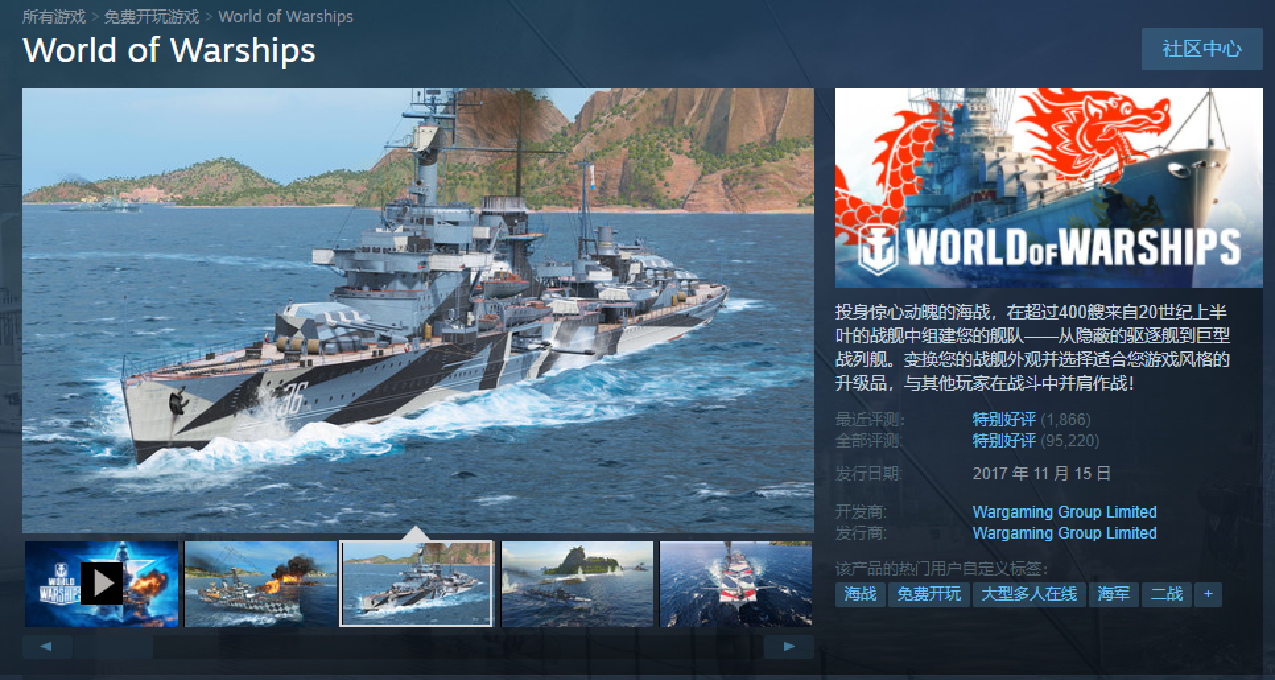
Task: Open the red-white warship screenshot thumbnail
Action: (x=736, y=584)
